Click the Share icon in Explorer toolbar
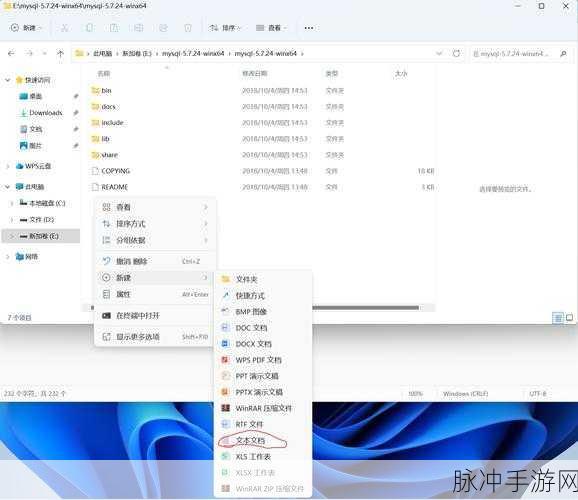Screen dimensions: 578x500 [x=163, y=28]
